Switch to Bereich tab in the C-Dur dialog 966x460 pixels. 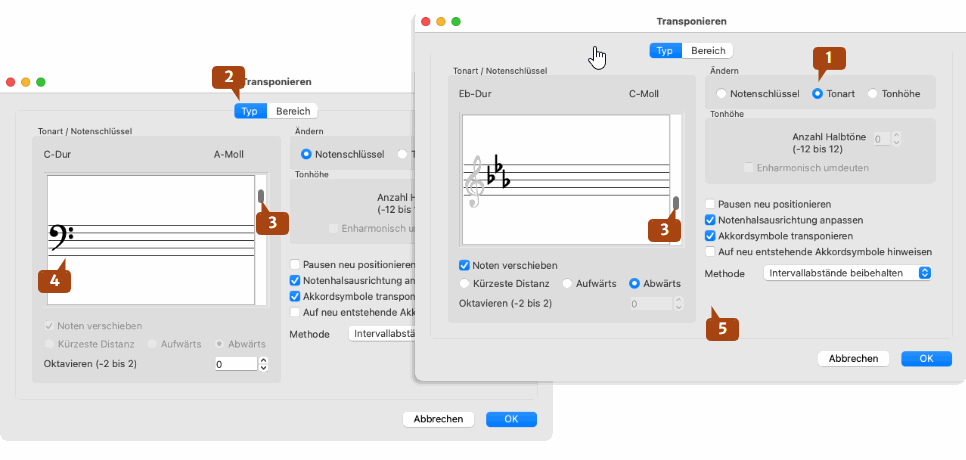point(292,111)
